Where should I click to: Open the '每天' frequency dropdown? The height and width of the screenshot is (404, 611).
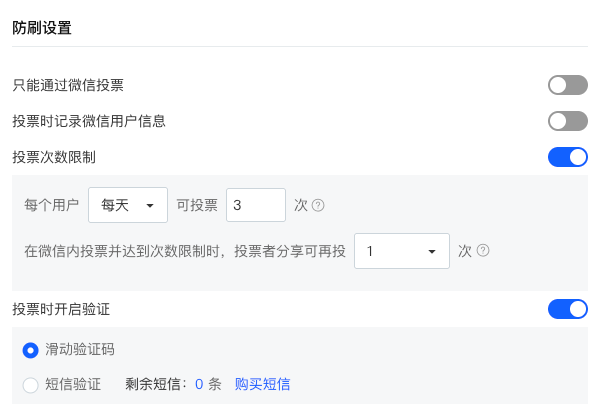[x=127, y=205]
